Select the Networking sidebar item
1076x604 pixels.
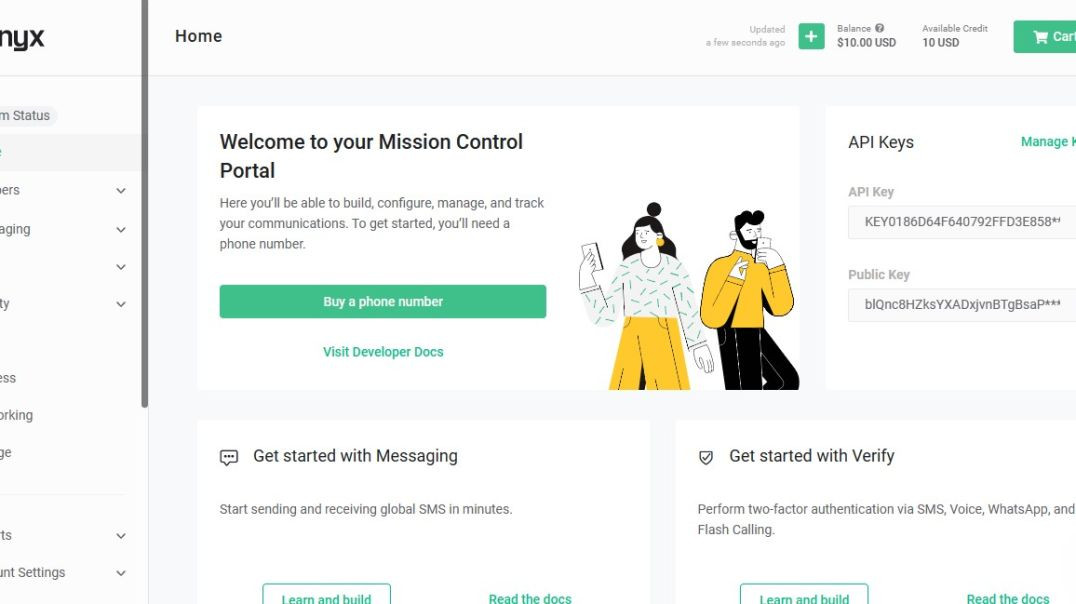(x=16, y=415)
